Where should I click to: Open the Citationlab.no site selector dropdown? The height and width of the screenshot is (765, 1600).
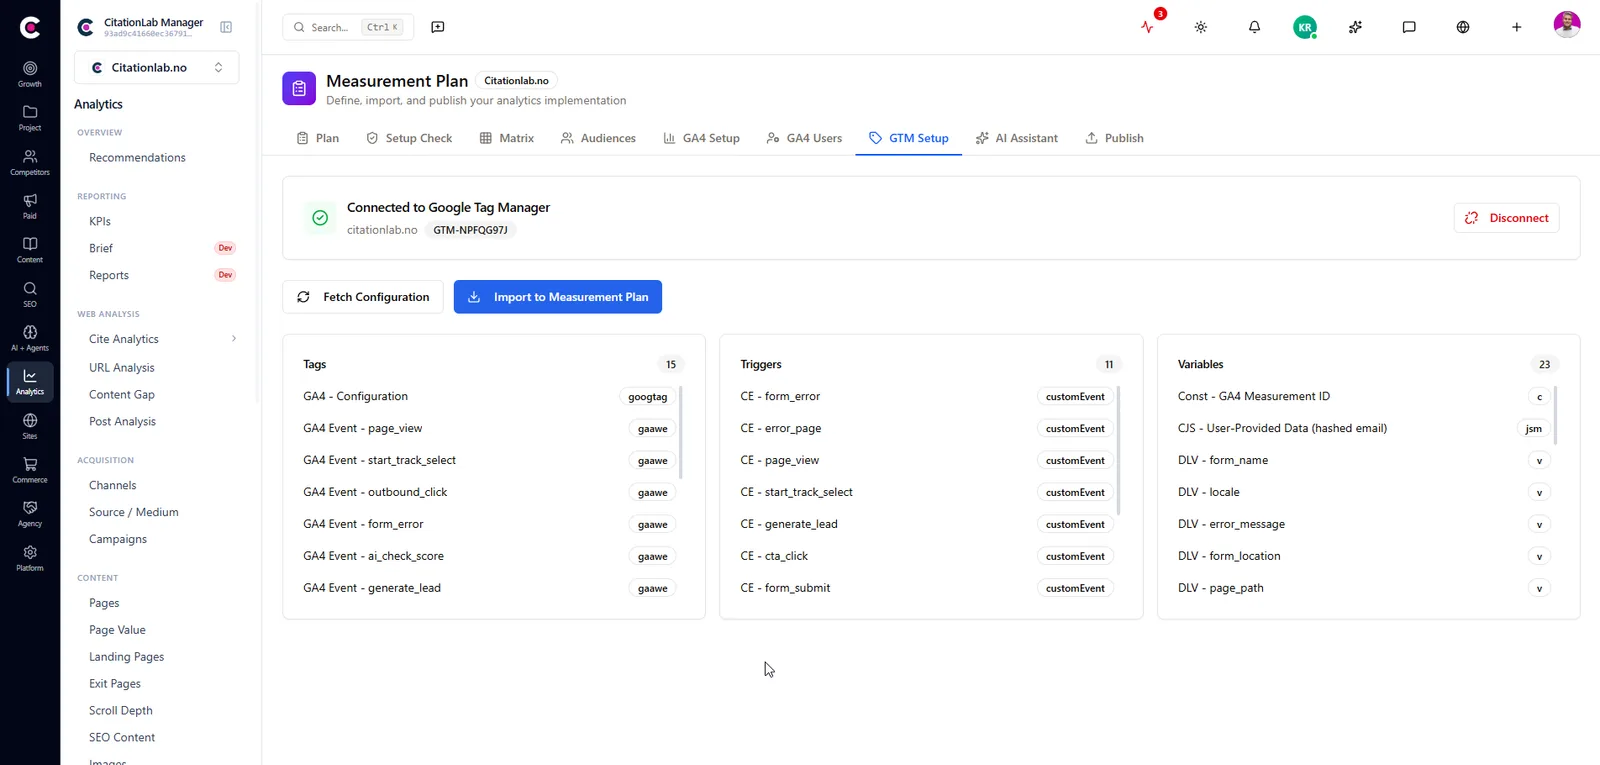click(157, 68)
